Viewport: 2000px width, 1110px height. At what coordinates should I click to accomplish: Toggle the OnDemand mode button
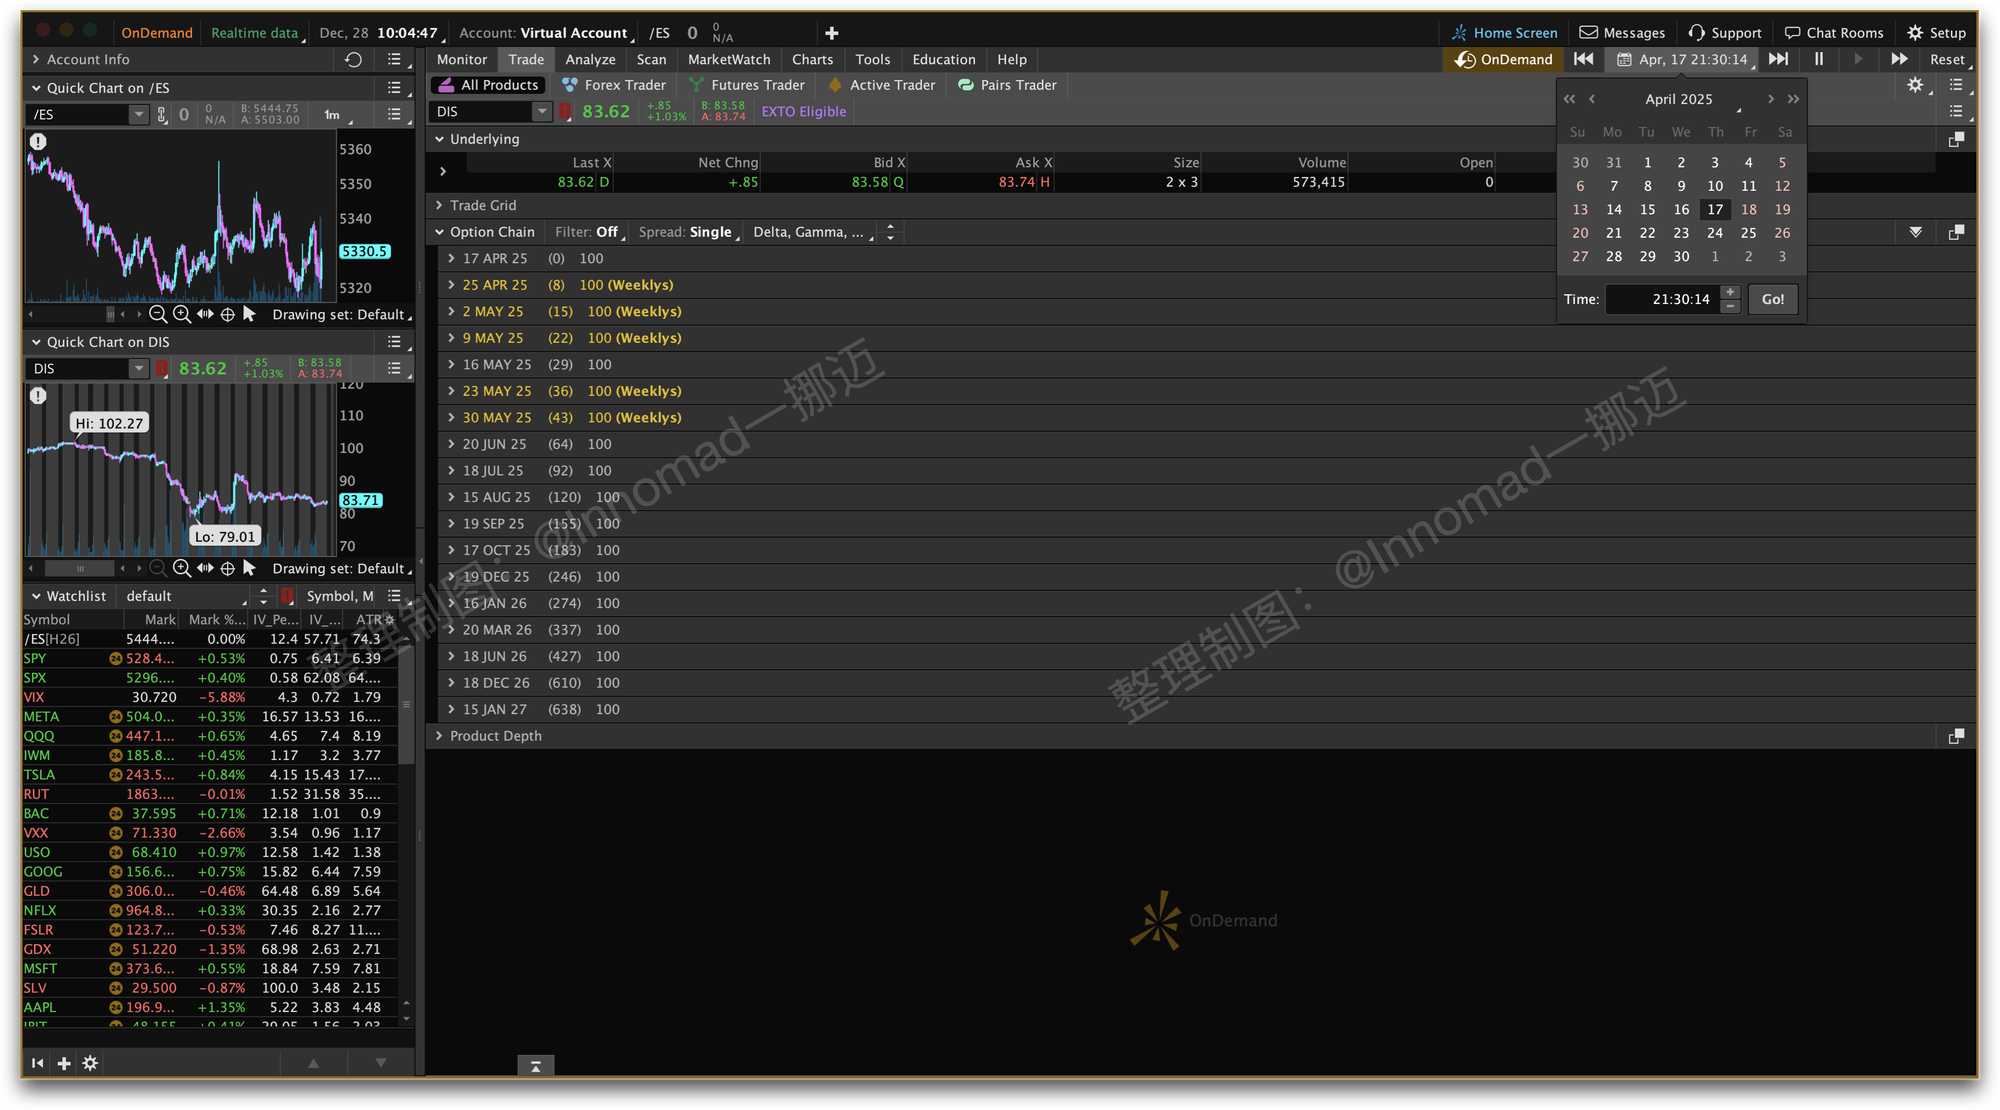[1504, 60]
